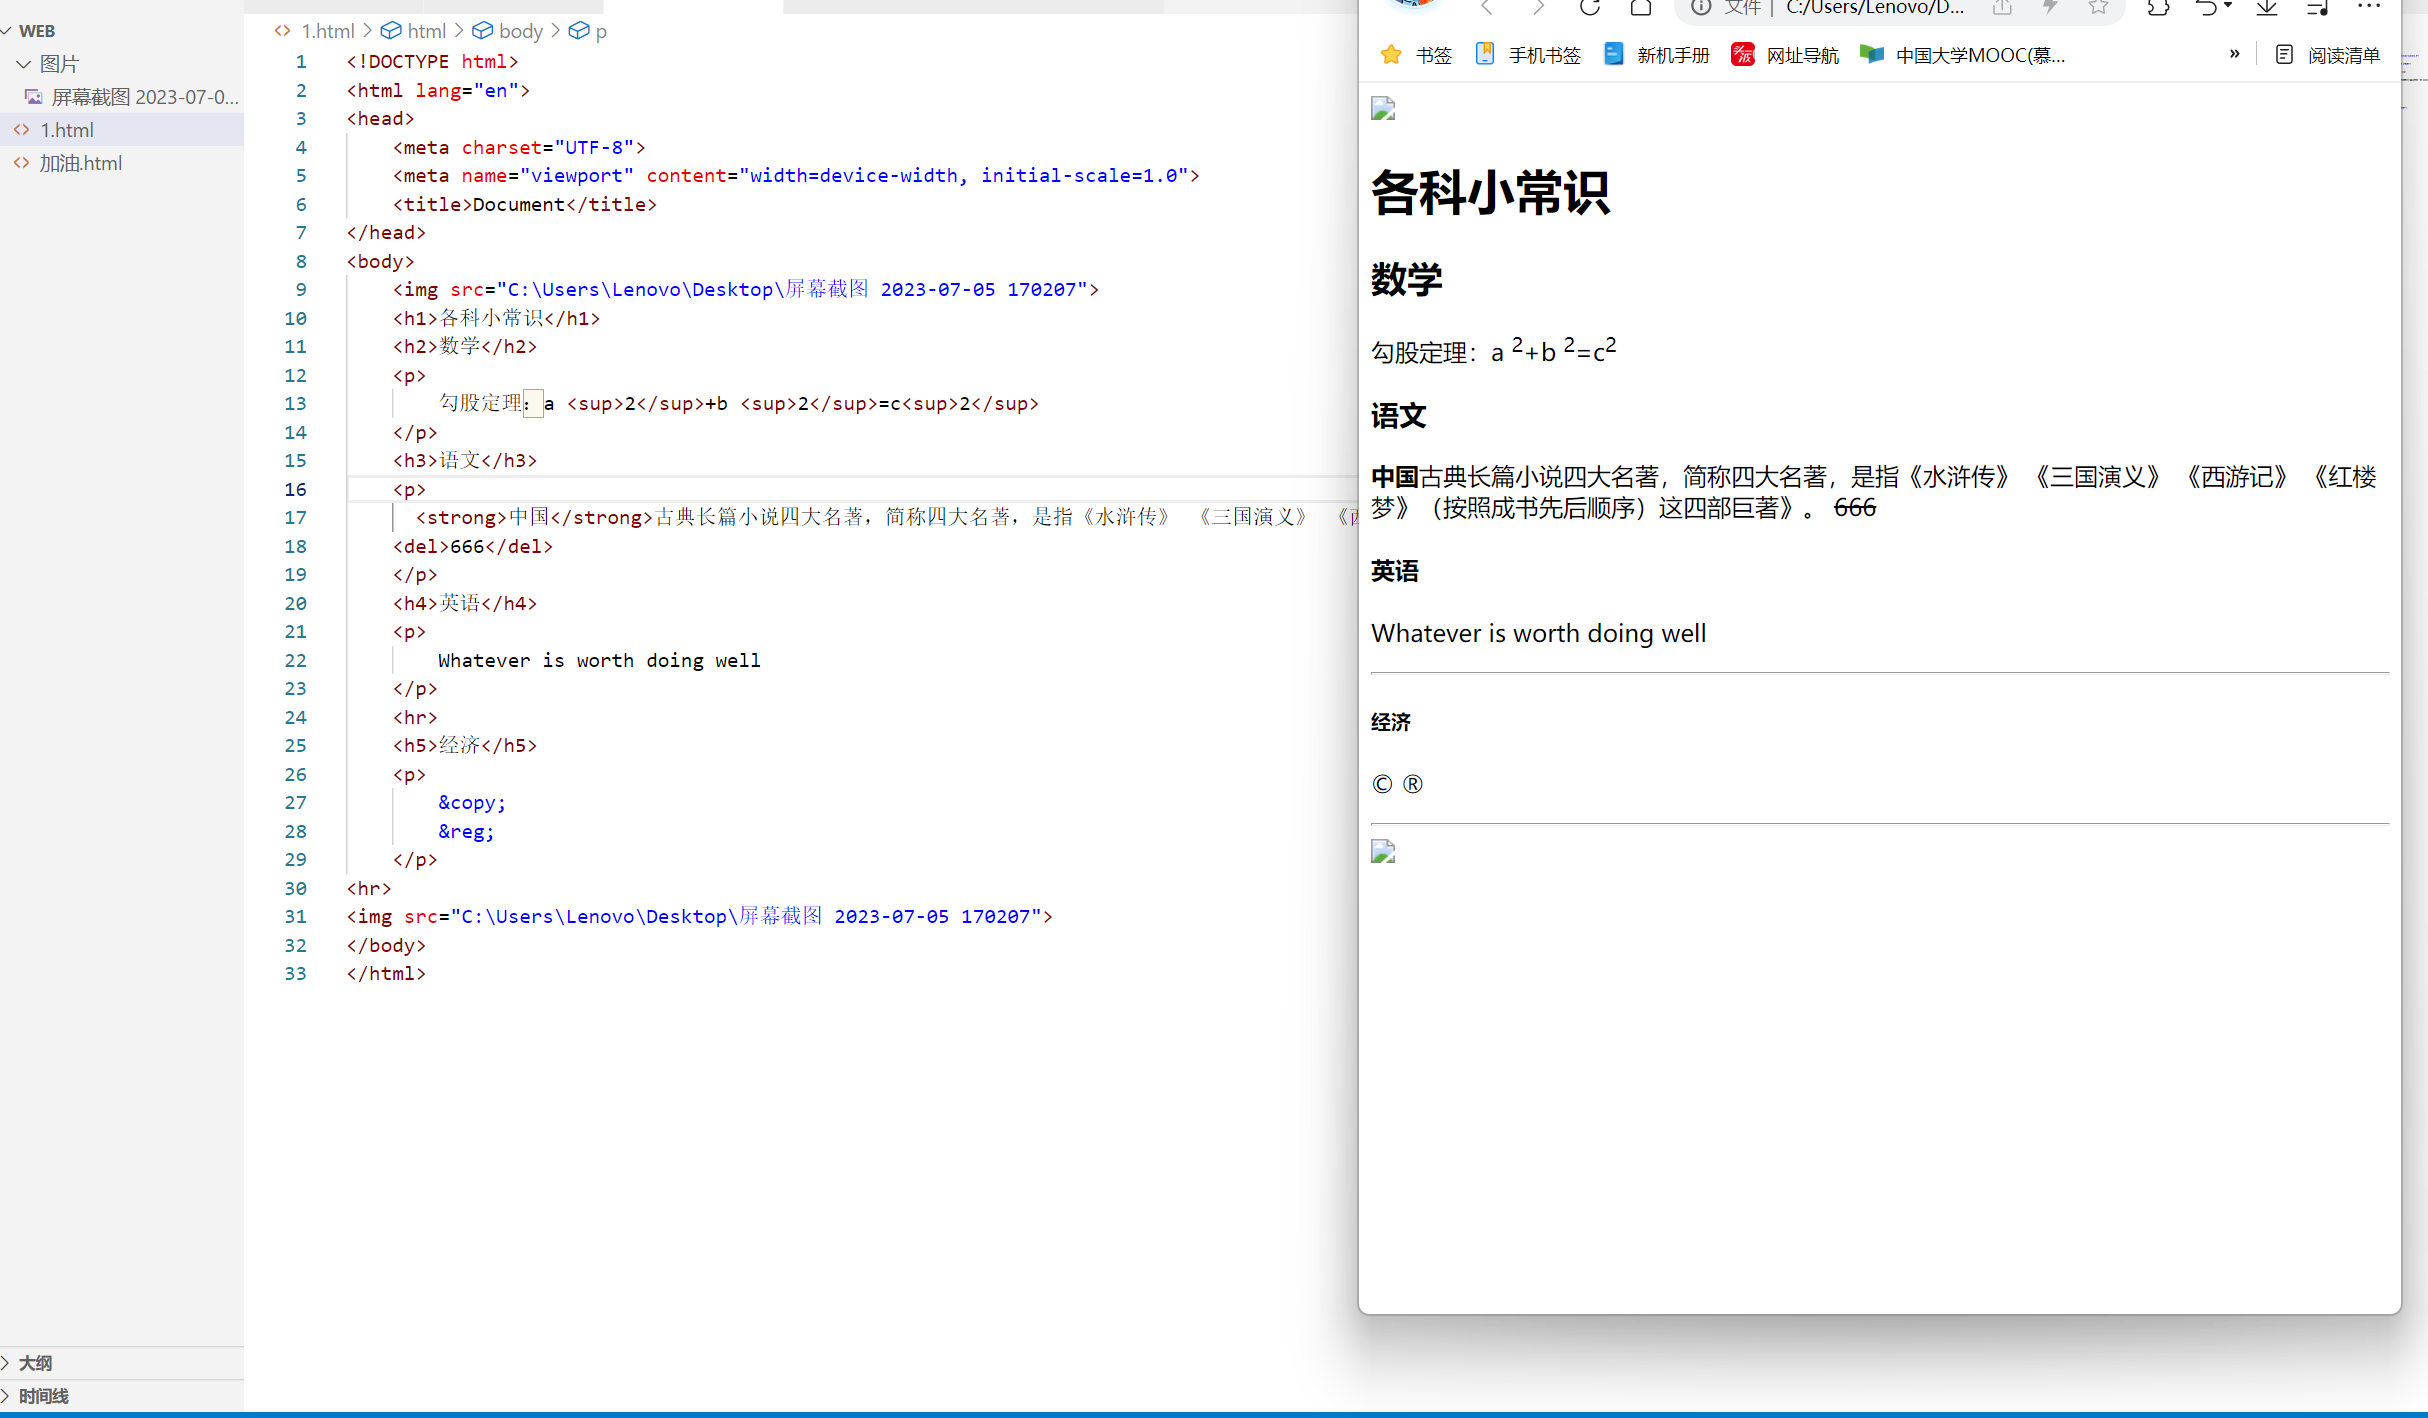Screen dimensions: 2428x1418
Task: Click the browser refresh icon
Action: (1589, 8)
